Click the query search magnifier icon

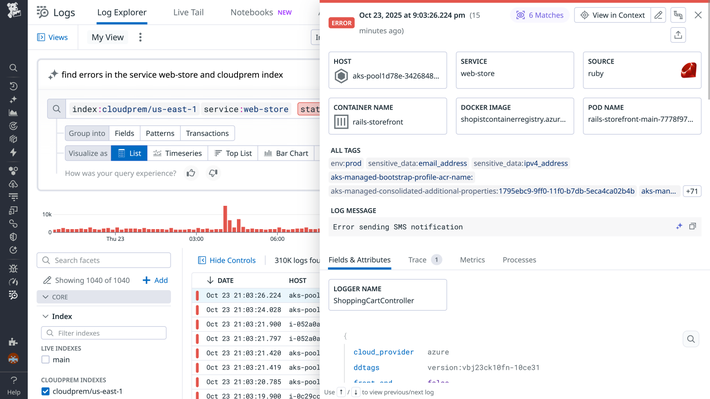click(57, 109)
